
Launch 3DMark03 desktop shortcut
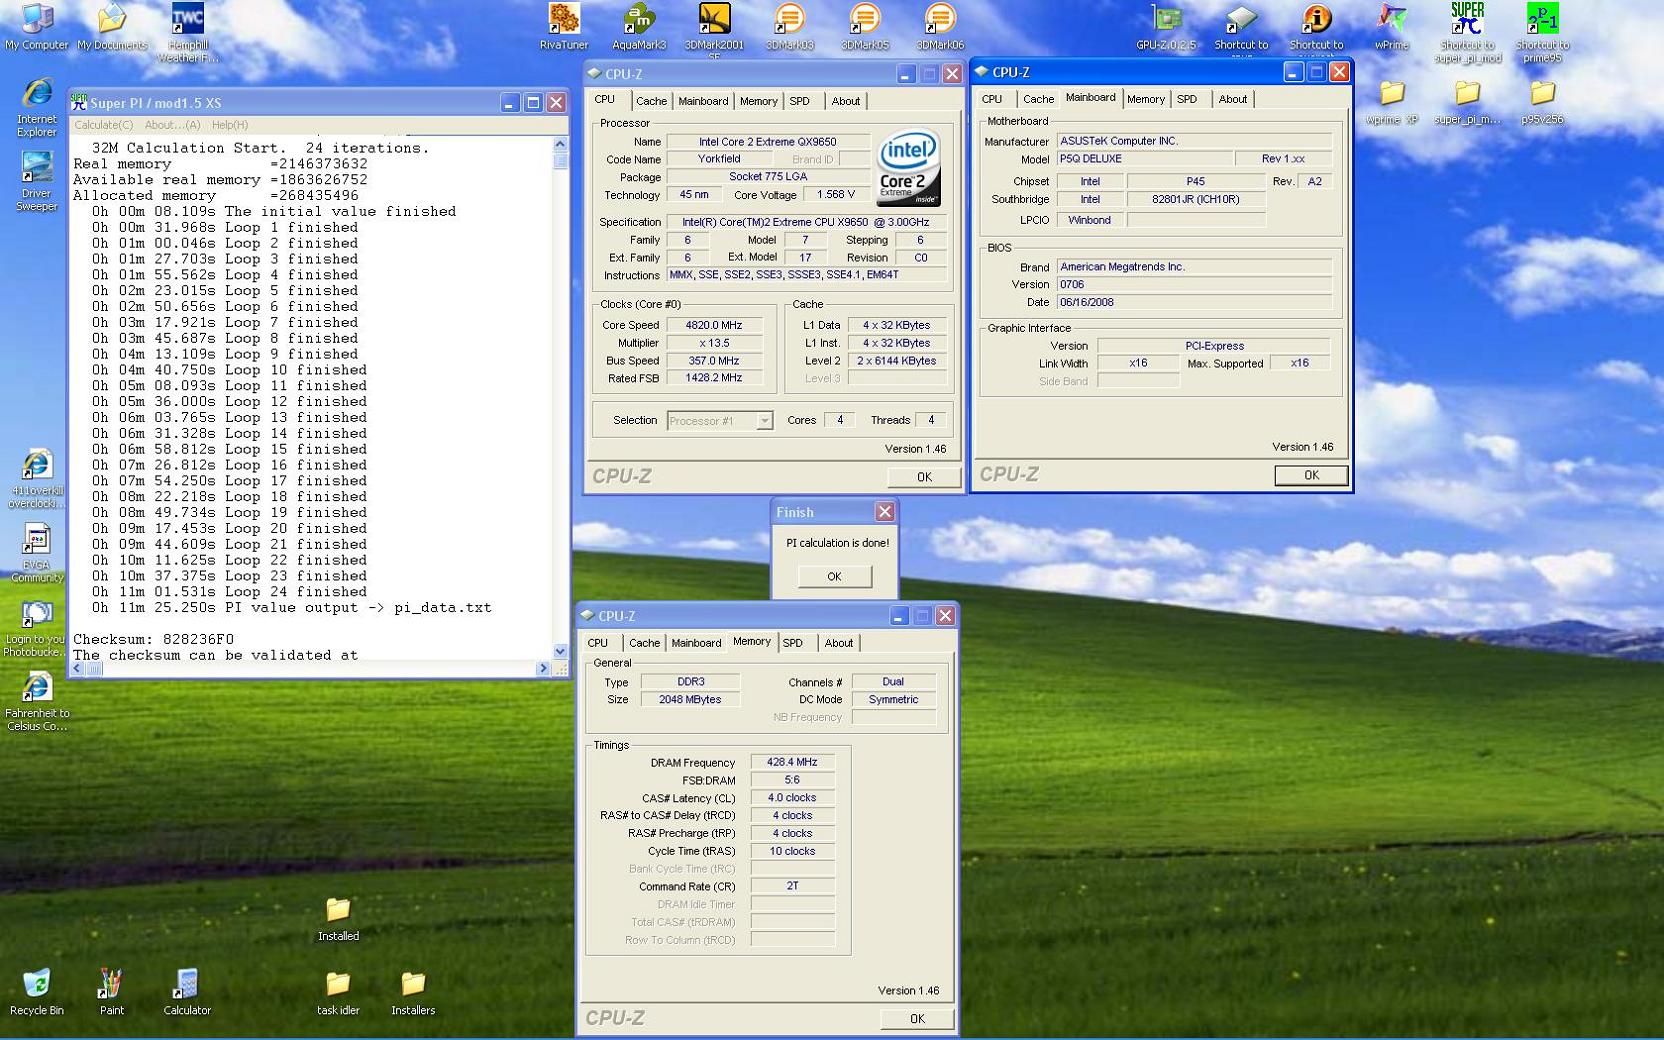(x=789, y=27)
